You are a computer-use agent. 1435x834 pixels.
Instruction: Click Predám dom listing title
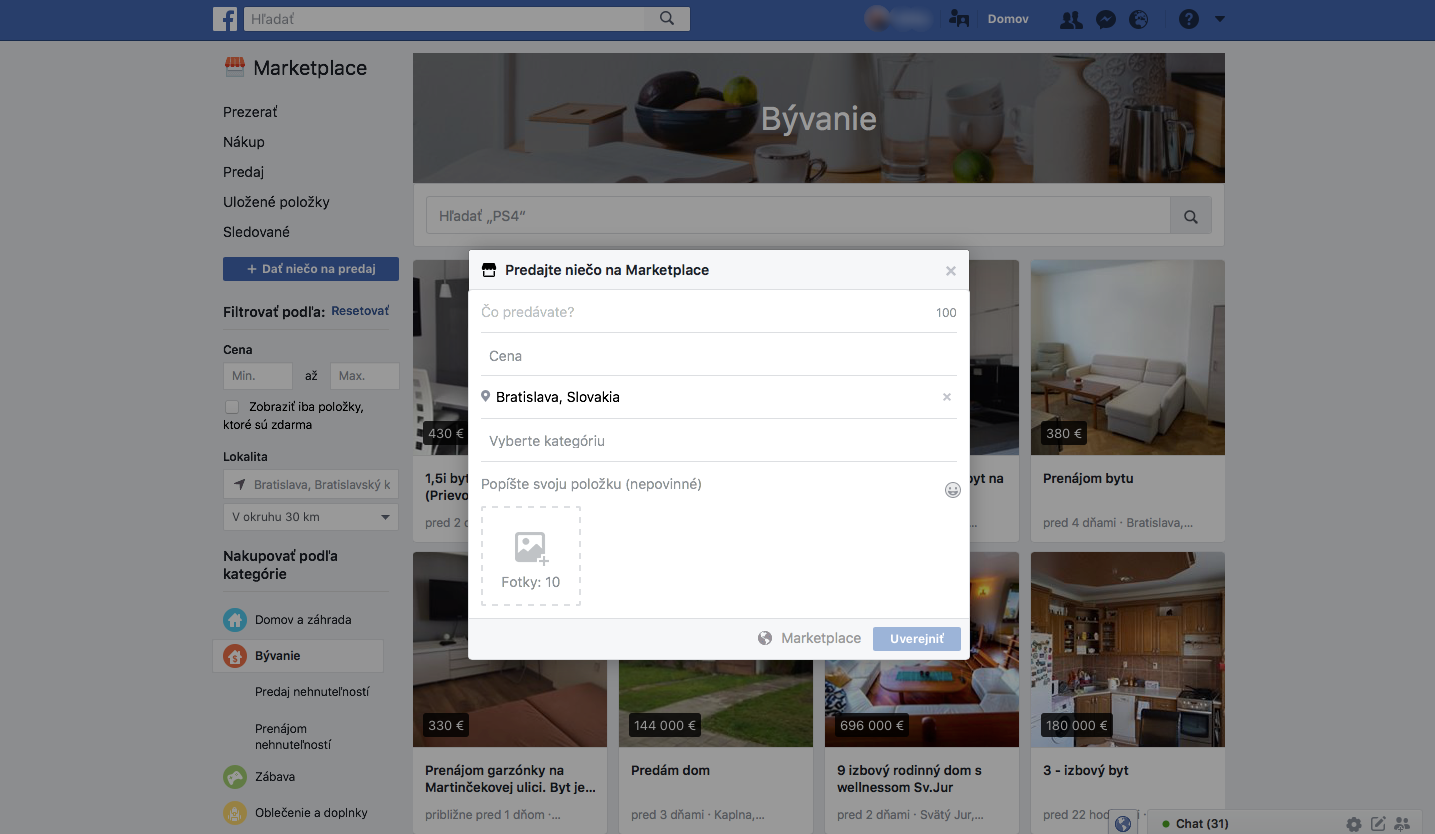tap(671, 770)
